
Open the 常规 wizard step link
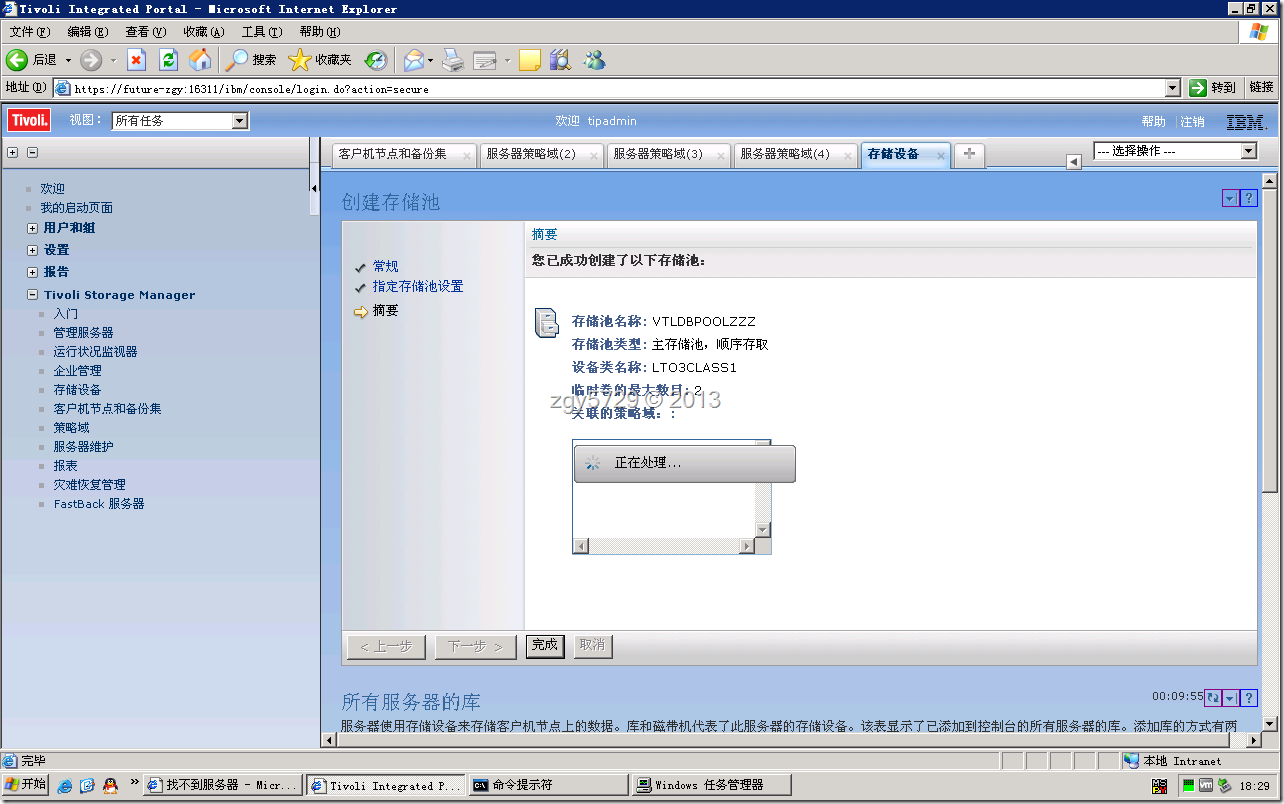click(385, 266)
